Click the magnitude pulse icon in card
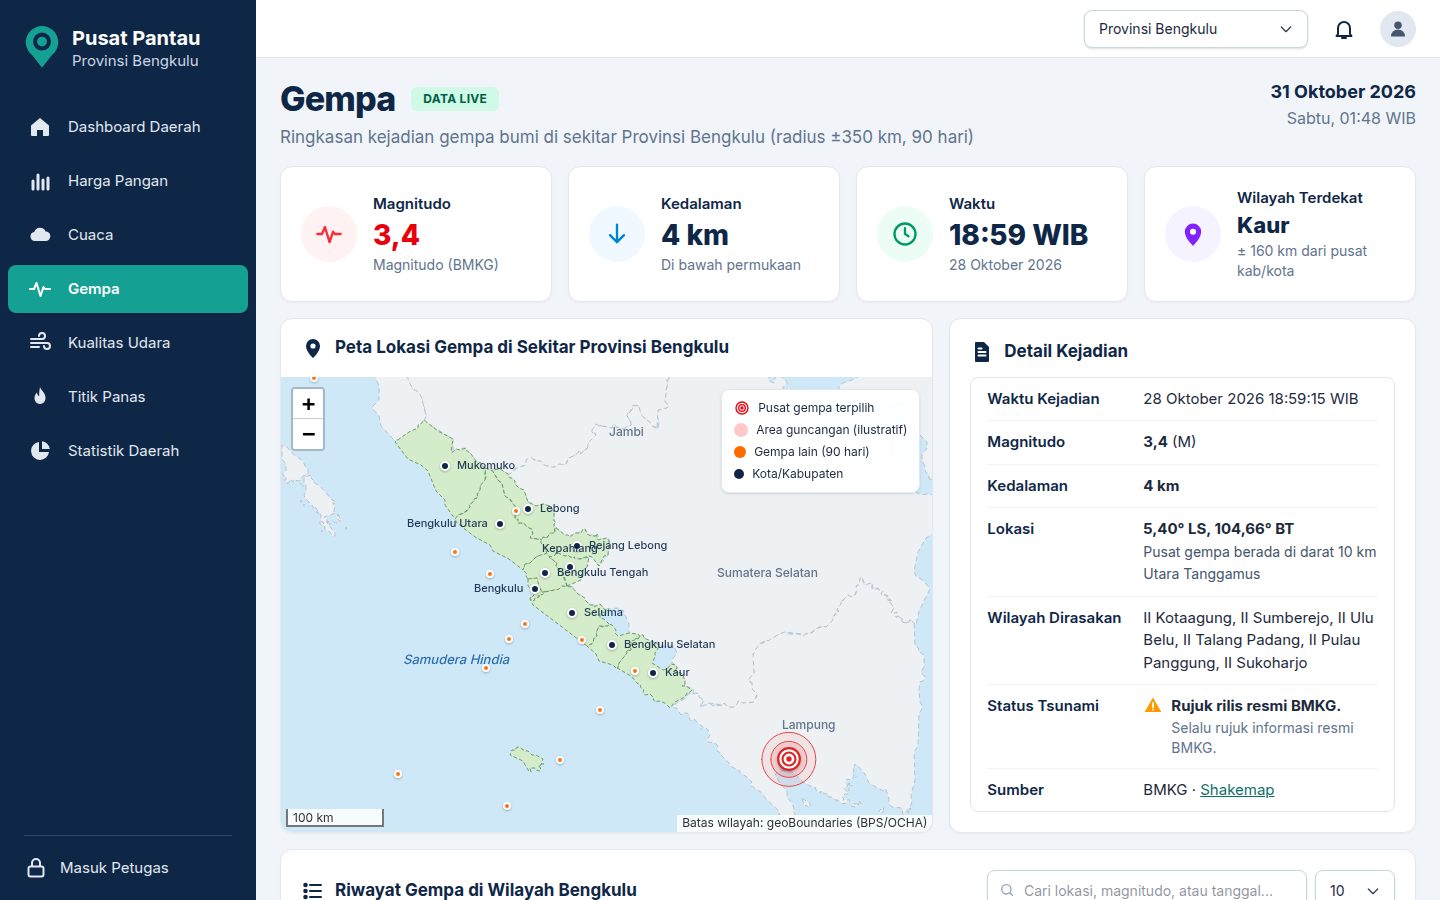 (x=329, y=234)
